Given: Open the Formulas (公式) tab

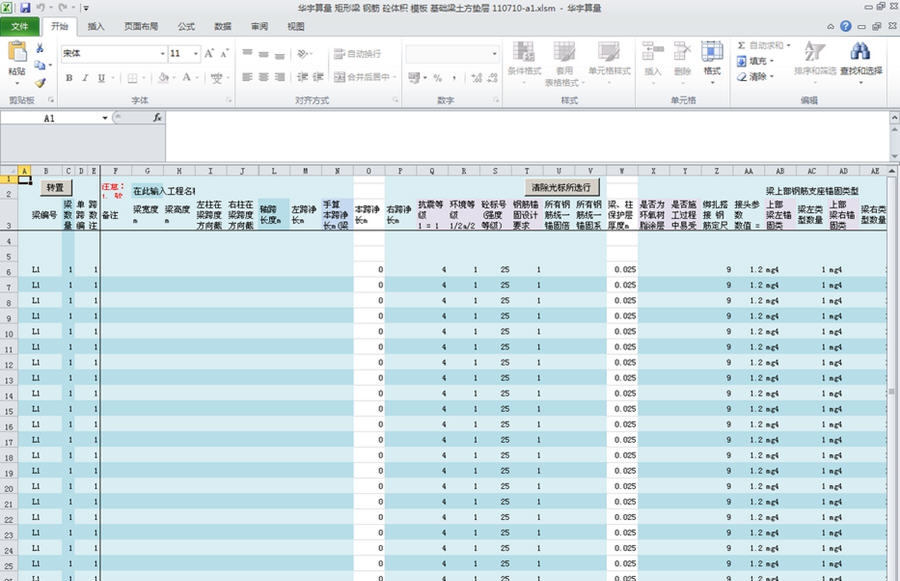Looking at the screenshot, I should 186,27.
